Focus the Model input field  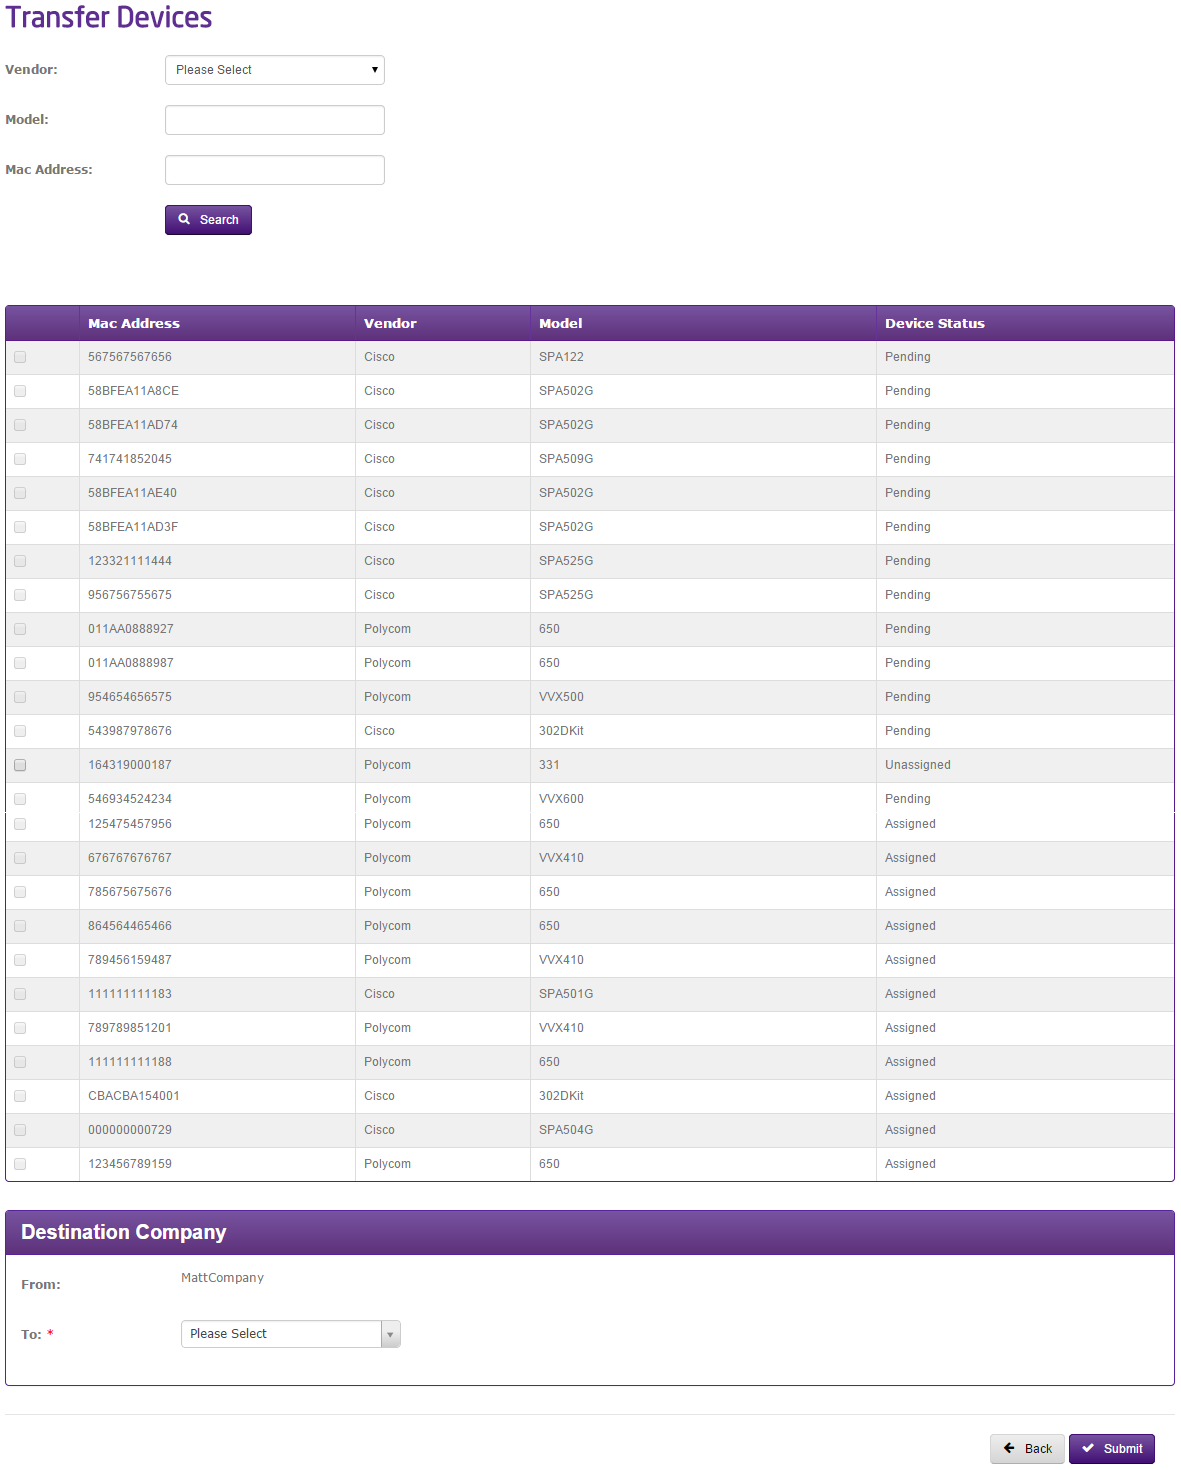click(x=275, y=120)
